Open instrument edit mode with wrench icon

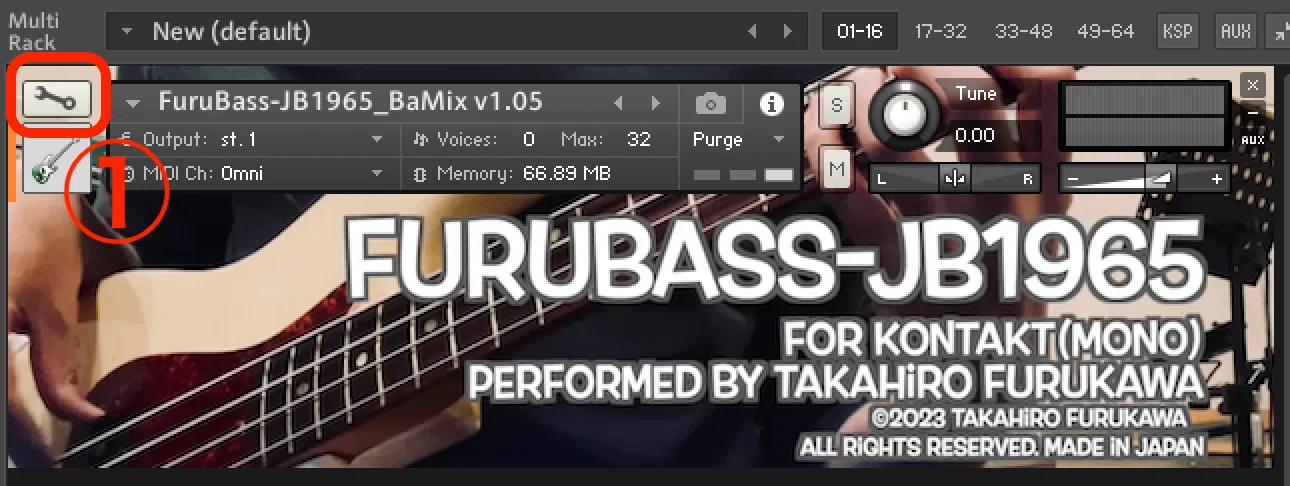[x=56, y=97]
